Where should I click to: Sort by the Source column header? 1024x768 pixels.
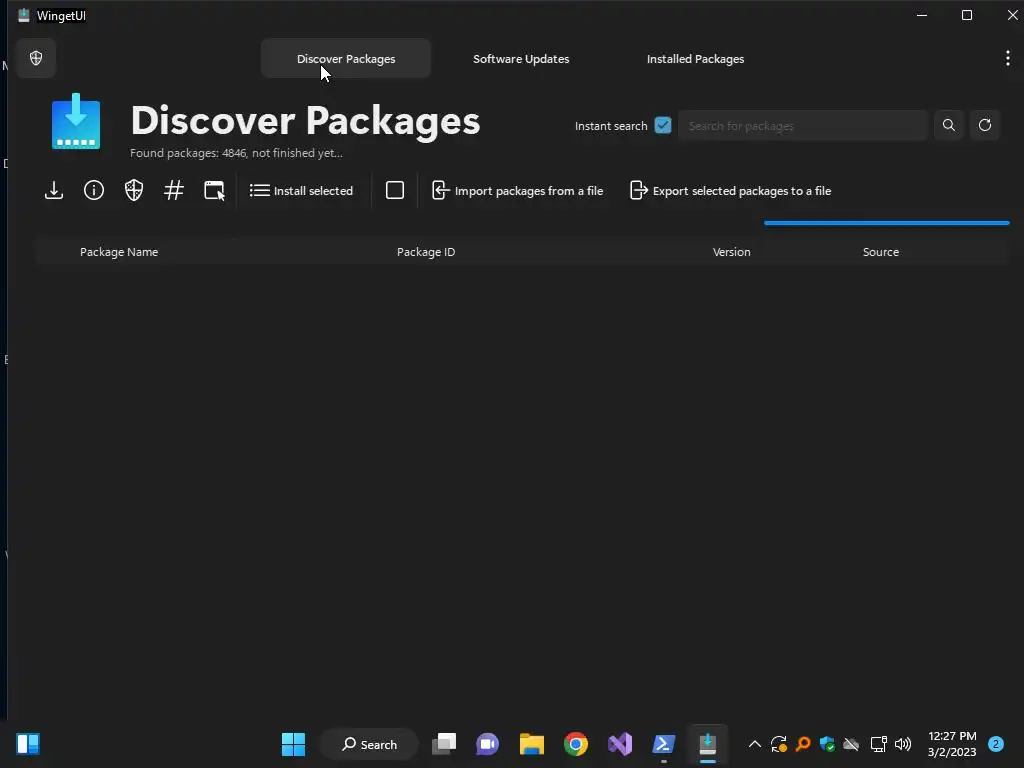click(x=880, y=251)
